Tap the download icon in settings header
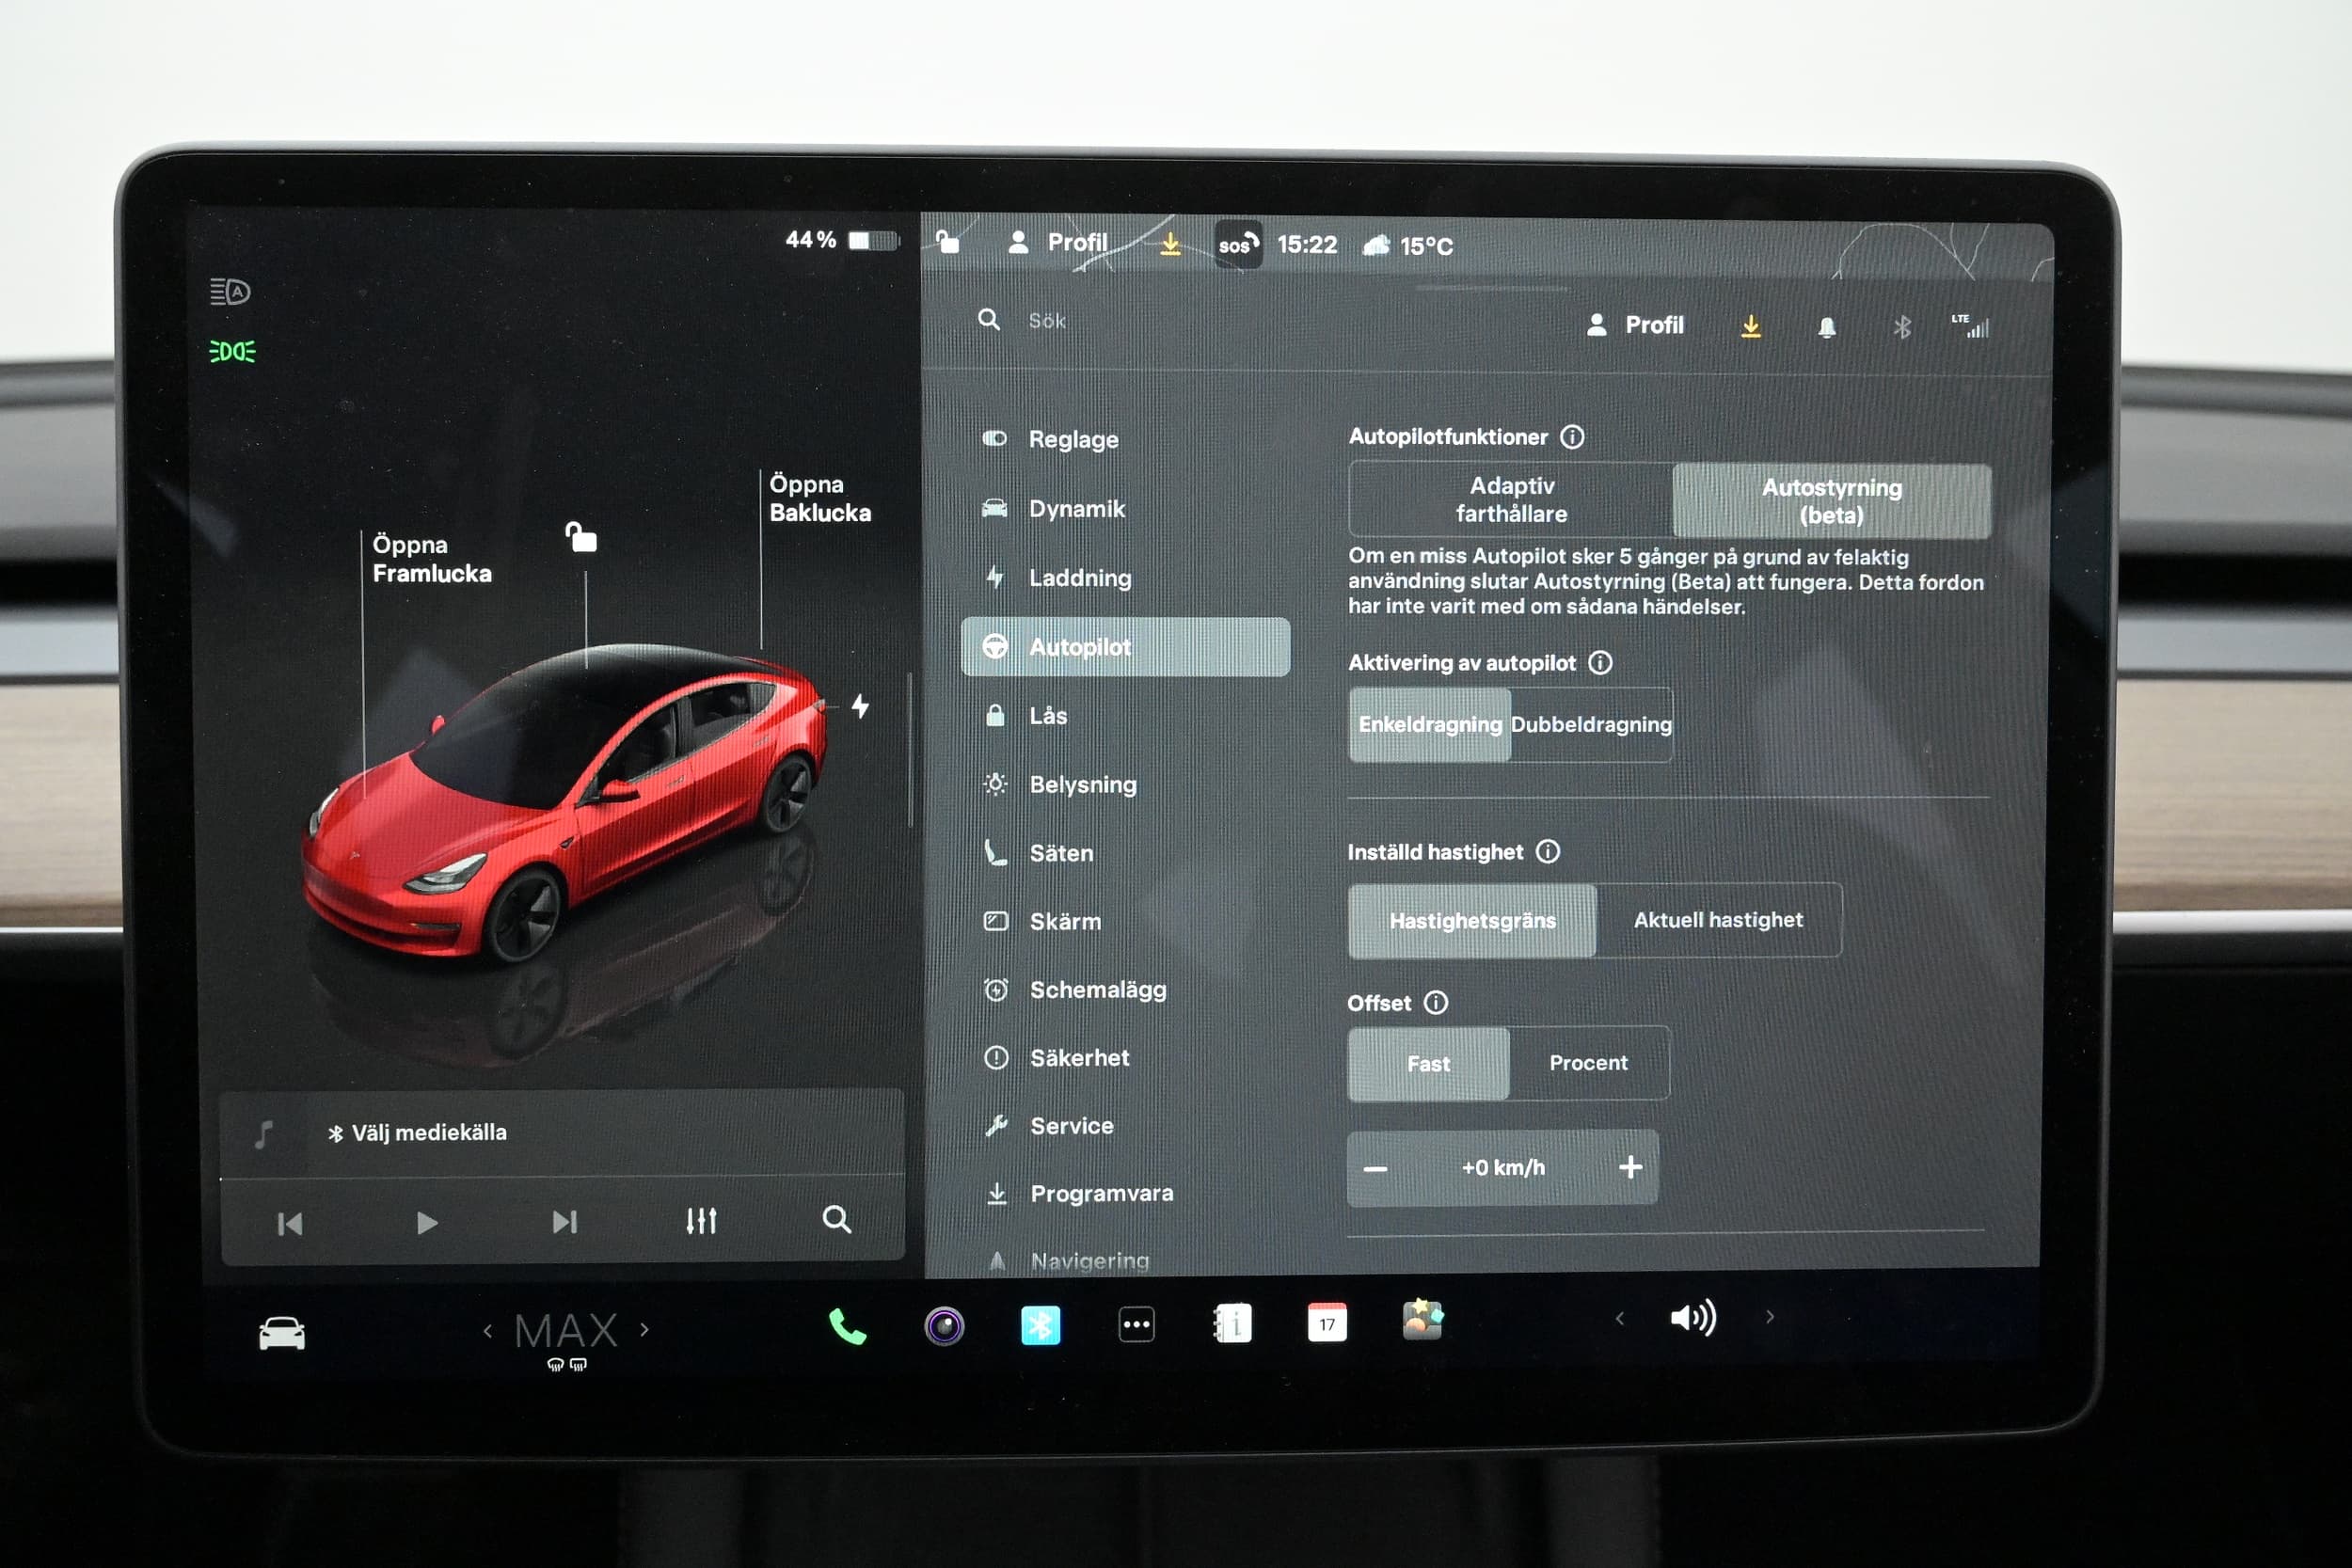Screen dimensions: 2352x1568 [1750, 327]
